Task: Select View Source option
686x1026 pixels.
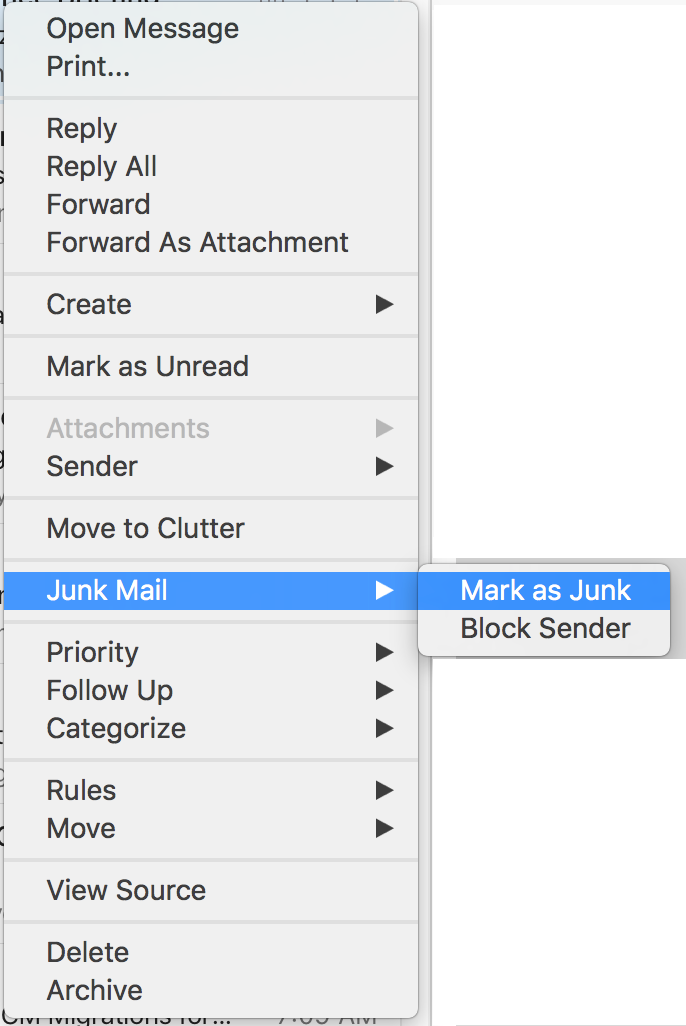Action: click(211, 891)
